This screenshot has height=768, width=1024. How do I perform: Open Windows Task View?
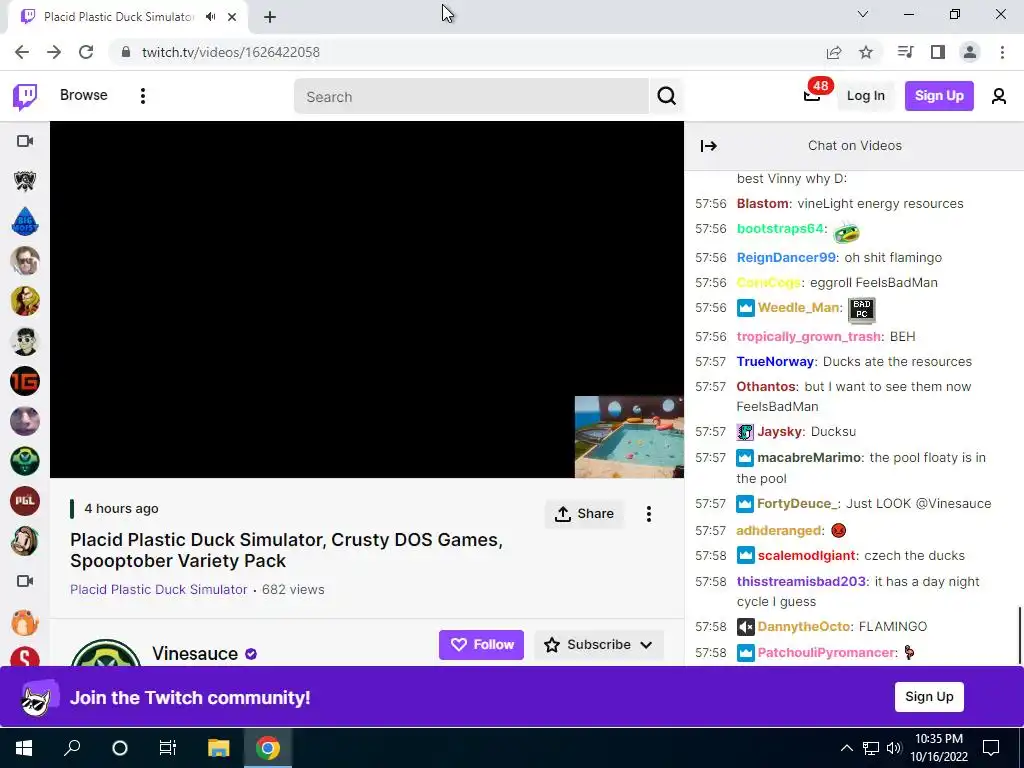tap(168, 748)
